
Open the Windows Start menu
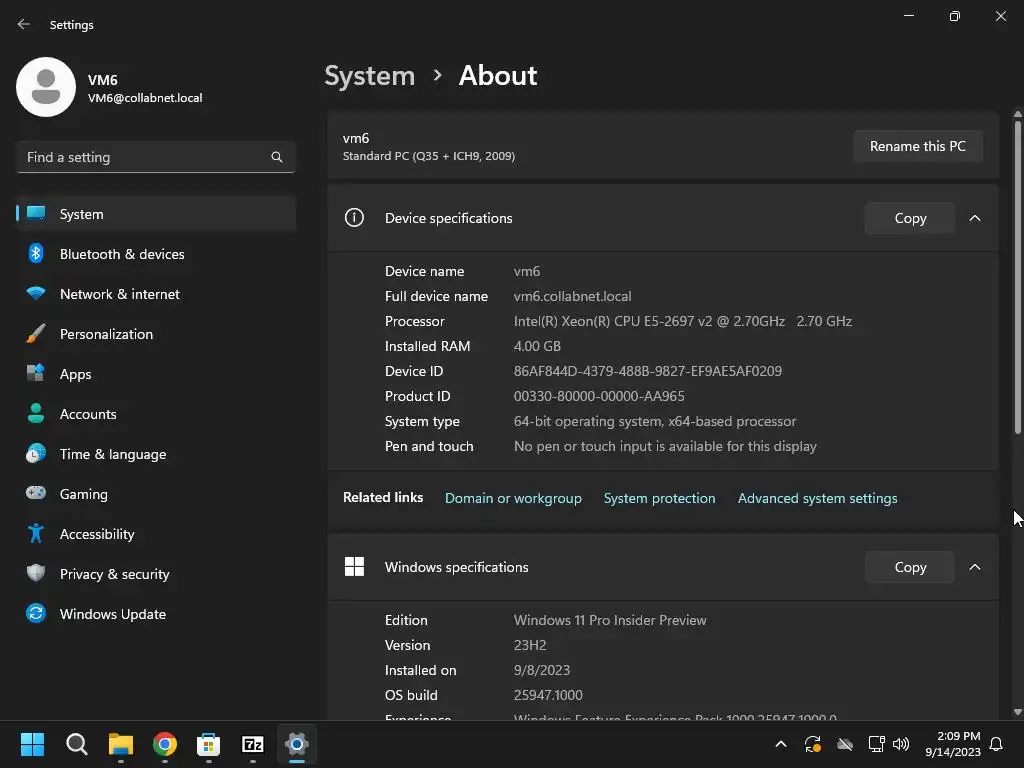coord(32,744)
